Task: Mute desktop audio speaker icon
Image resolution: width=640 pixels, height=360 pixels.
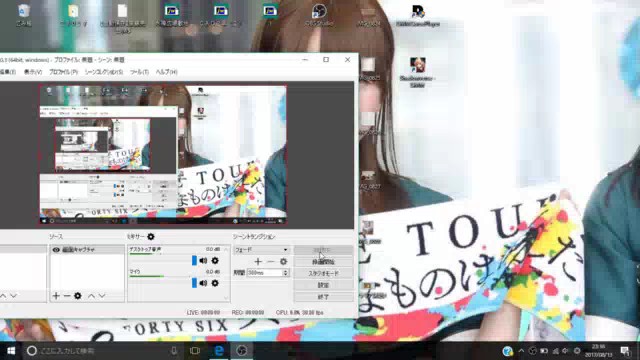Action: (x=203, y=261)
